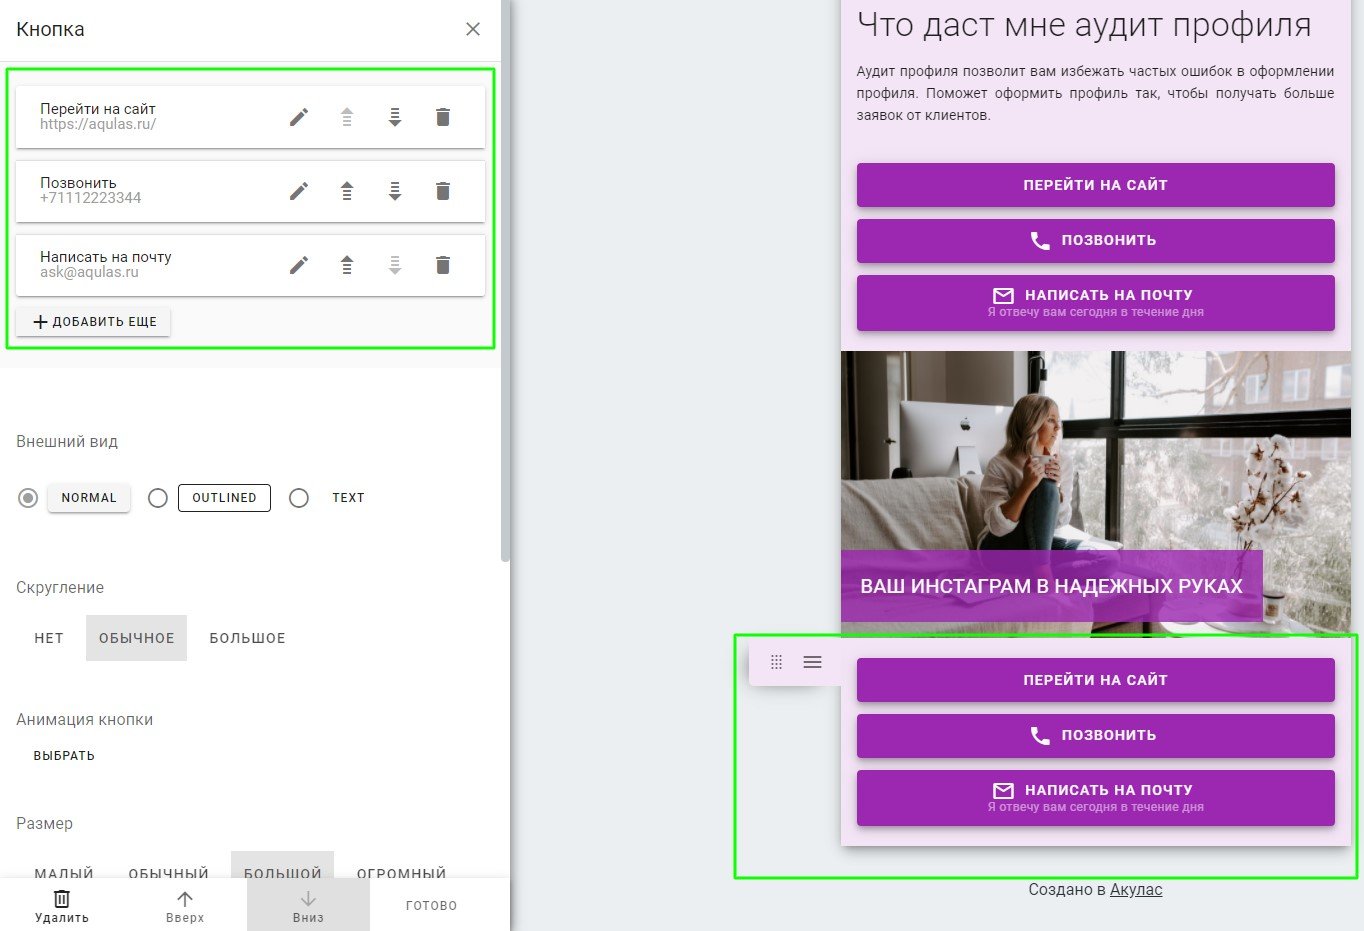Click 'ДОБАВИТЬ ЕЩЕ' to add a button

tap(94, 322)
